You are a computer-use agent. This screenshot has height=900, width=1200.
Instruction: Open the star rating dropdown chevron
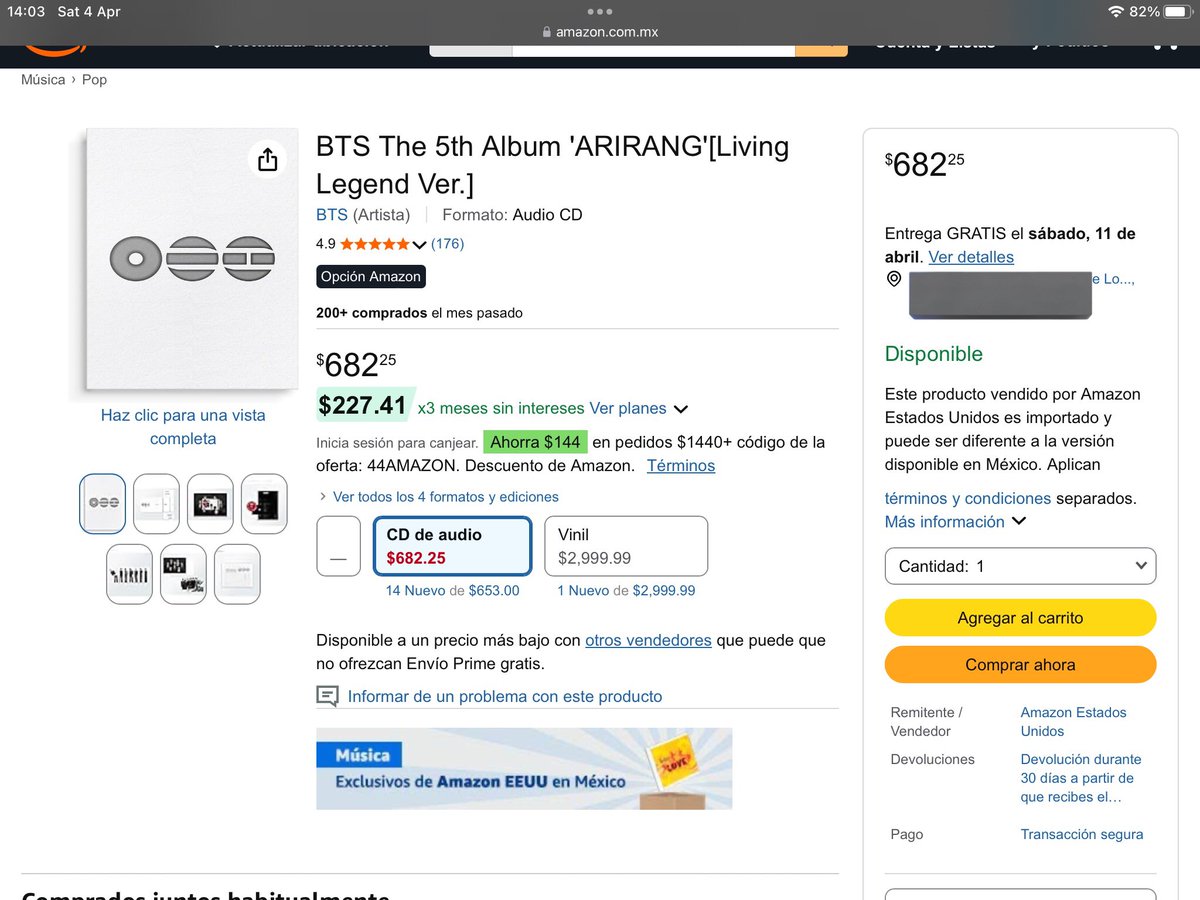click(419, 244)
